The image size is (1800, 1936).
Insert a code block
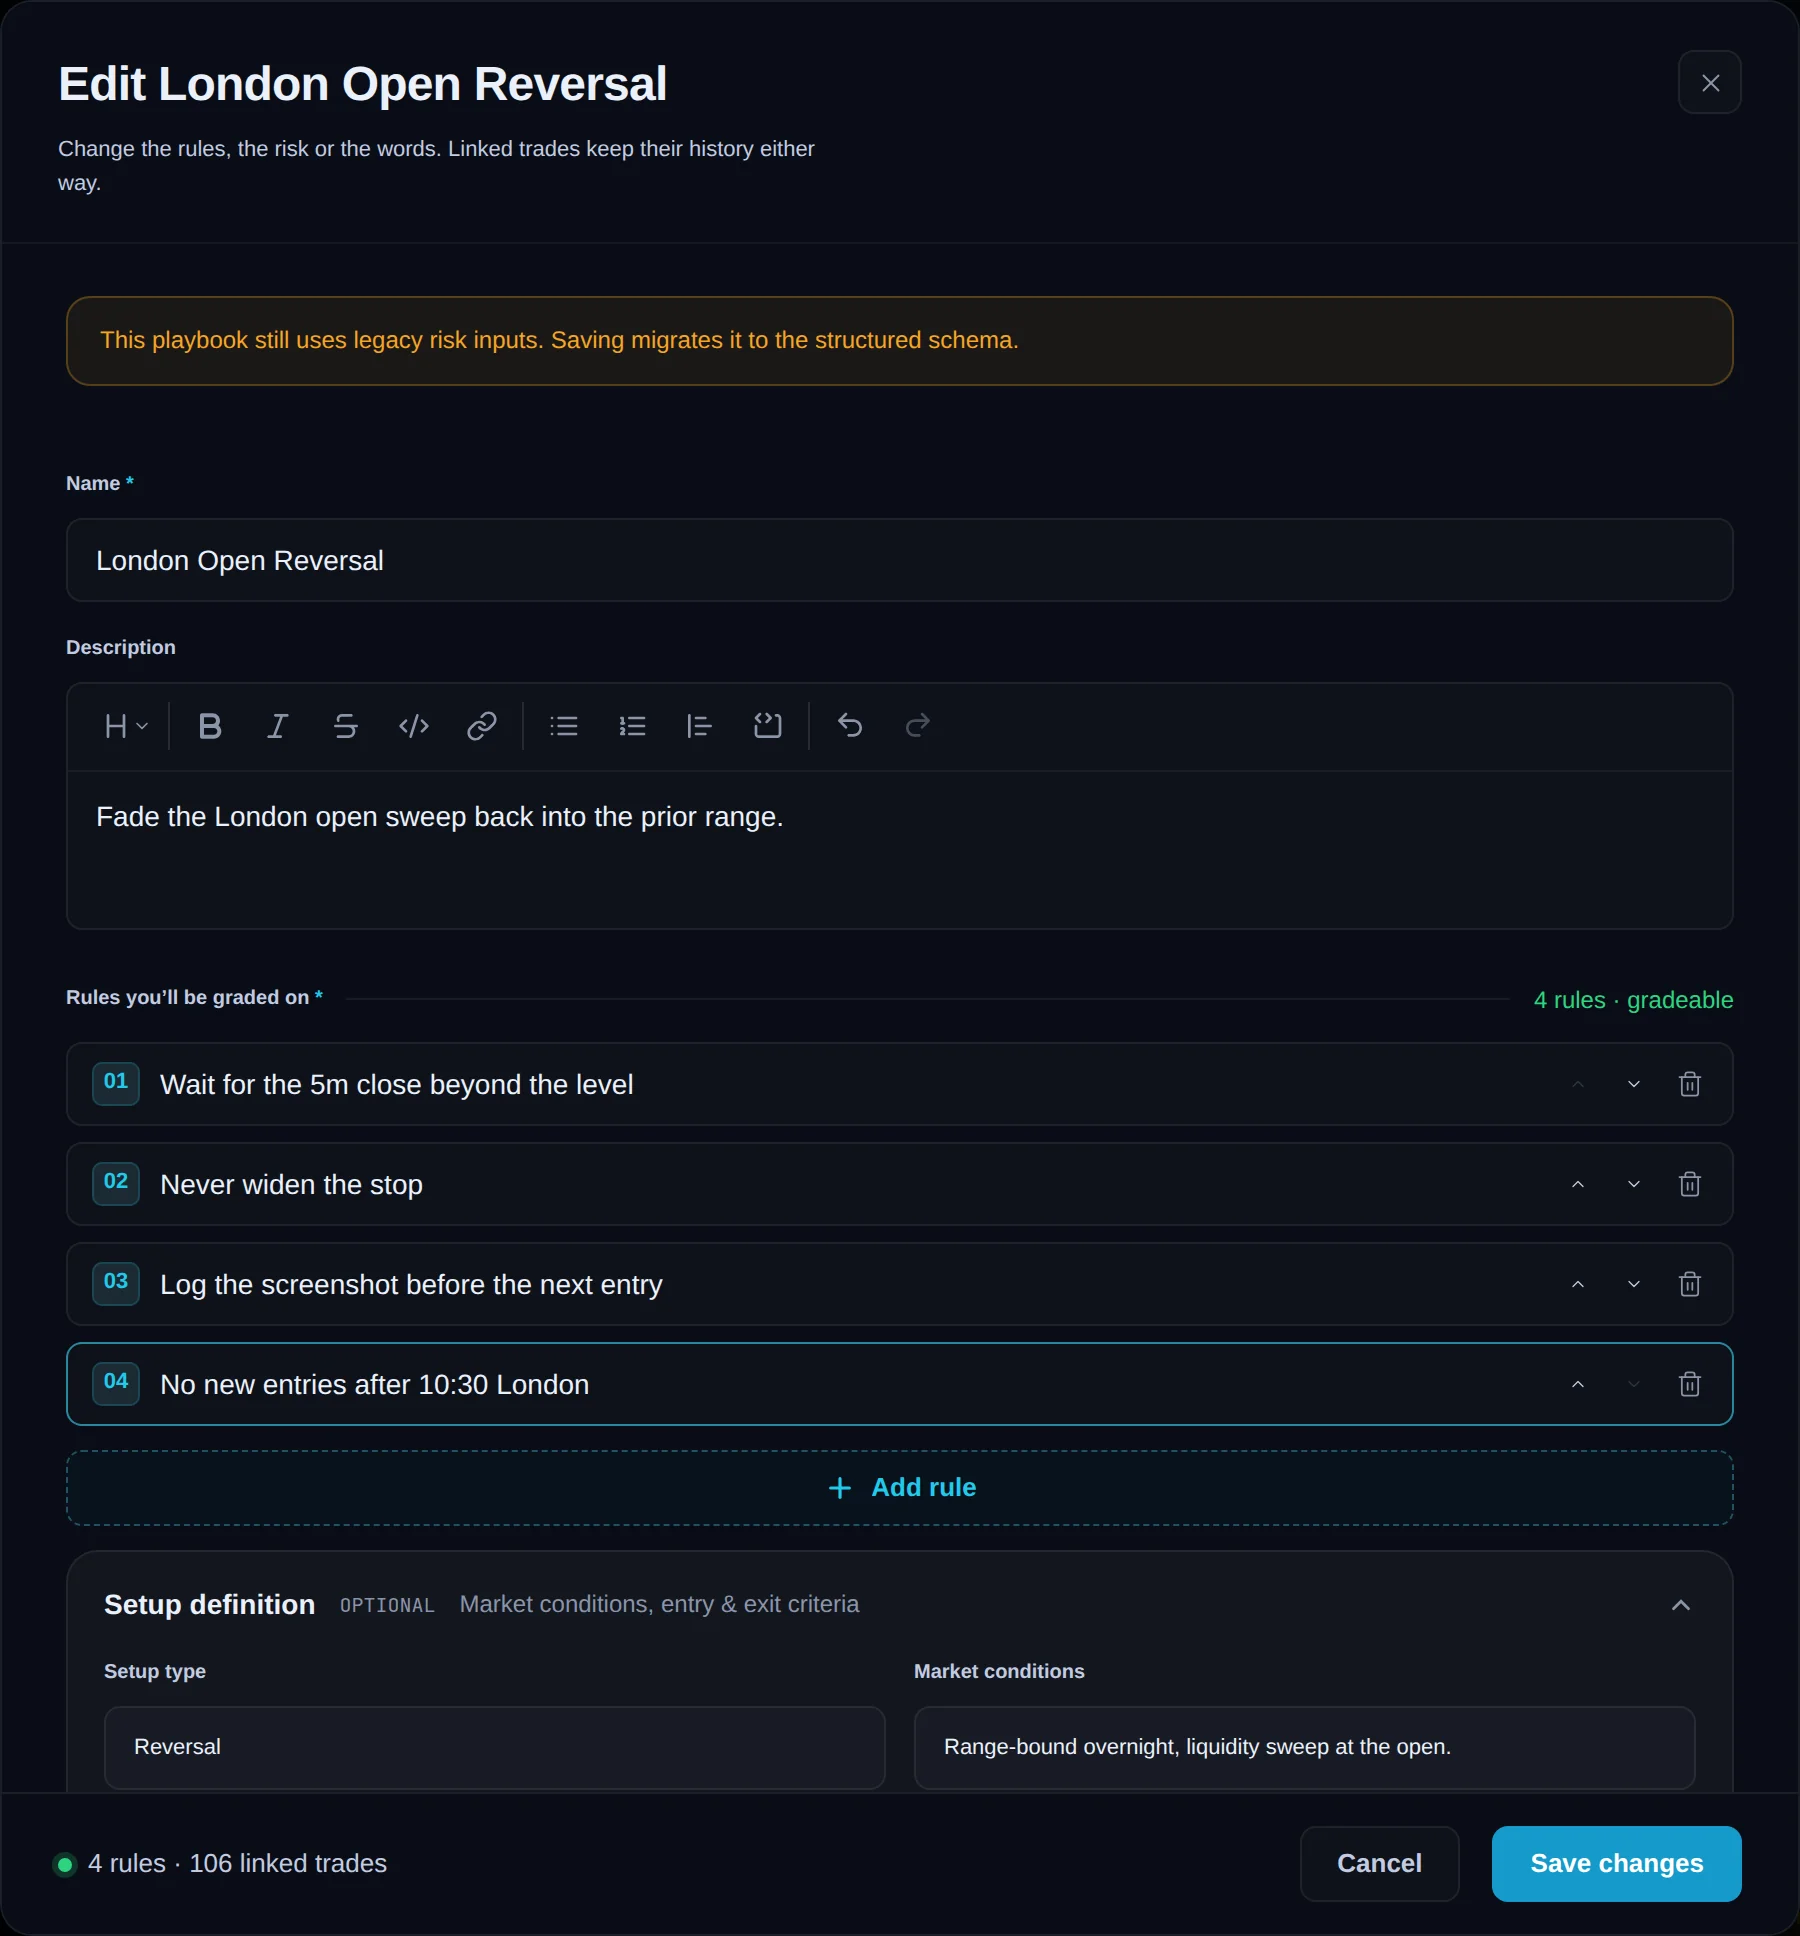(x=768, y=726)
